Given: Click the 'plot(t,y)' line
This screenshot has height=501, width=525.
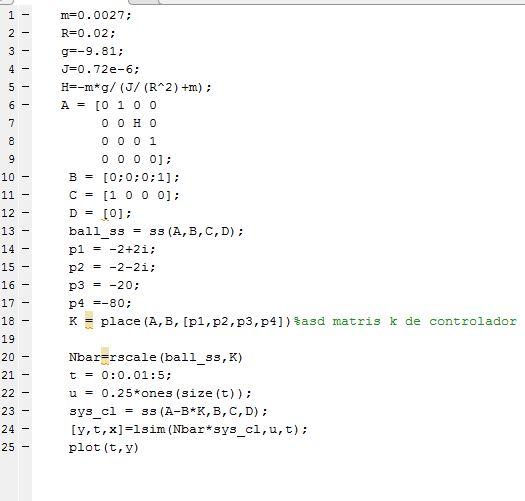Looking at the screenshot, I should click(x=104, y=447).
